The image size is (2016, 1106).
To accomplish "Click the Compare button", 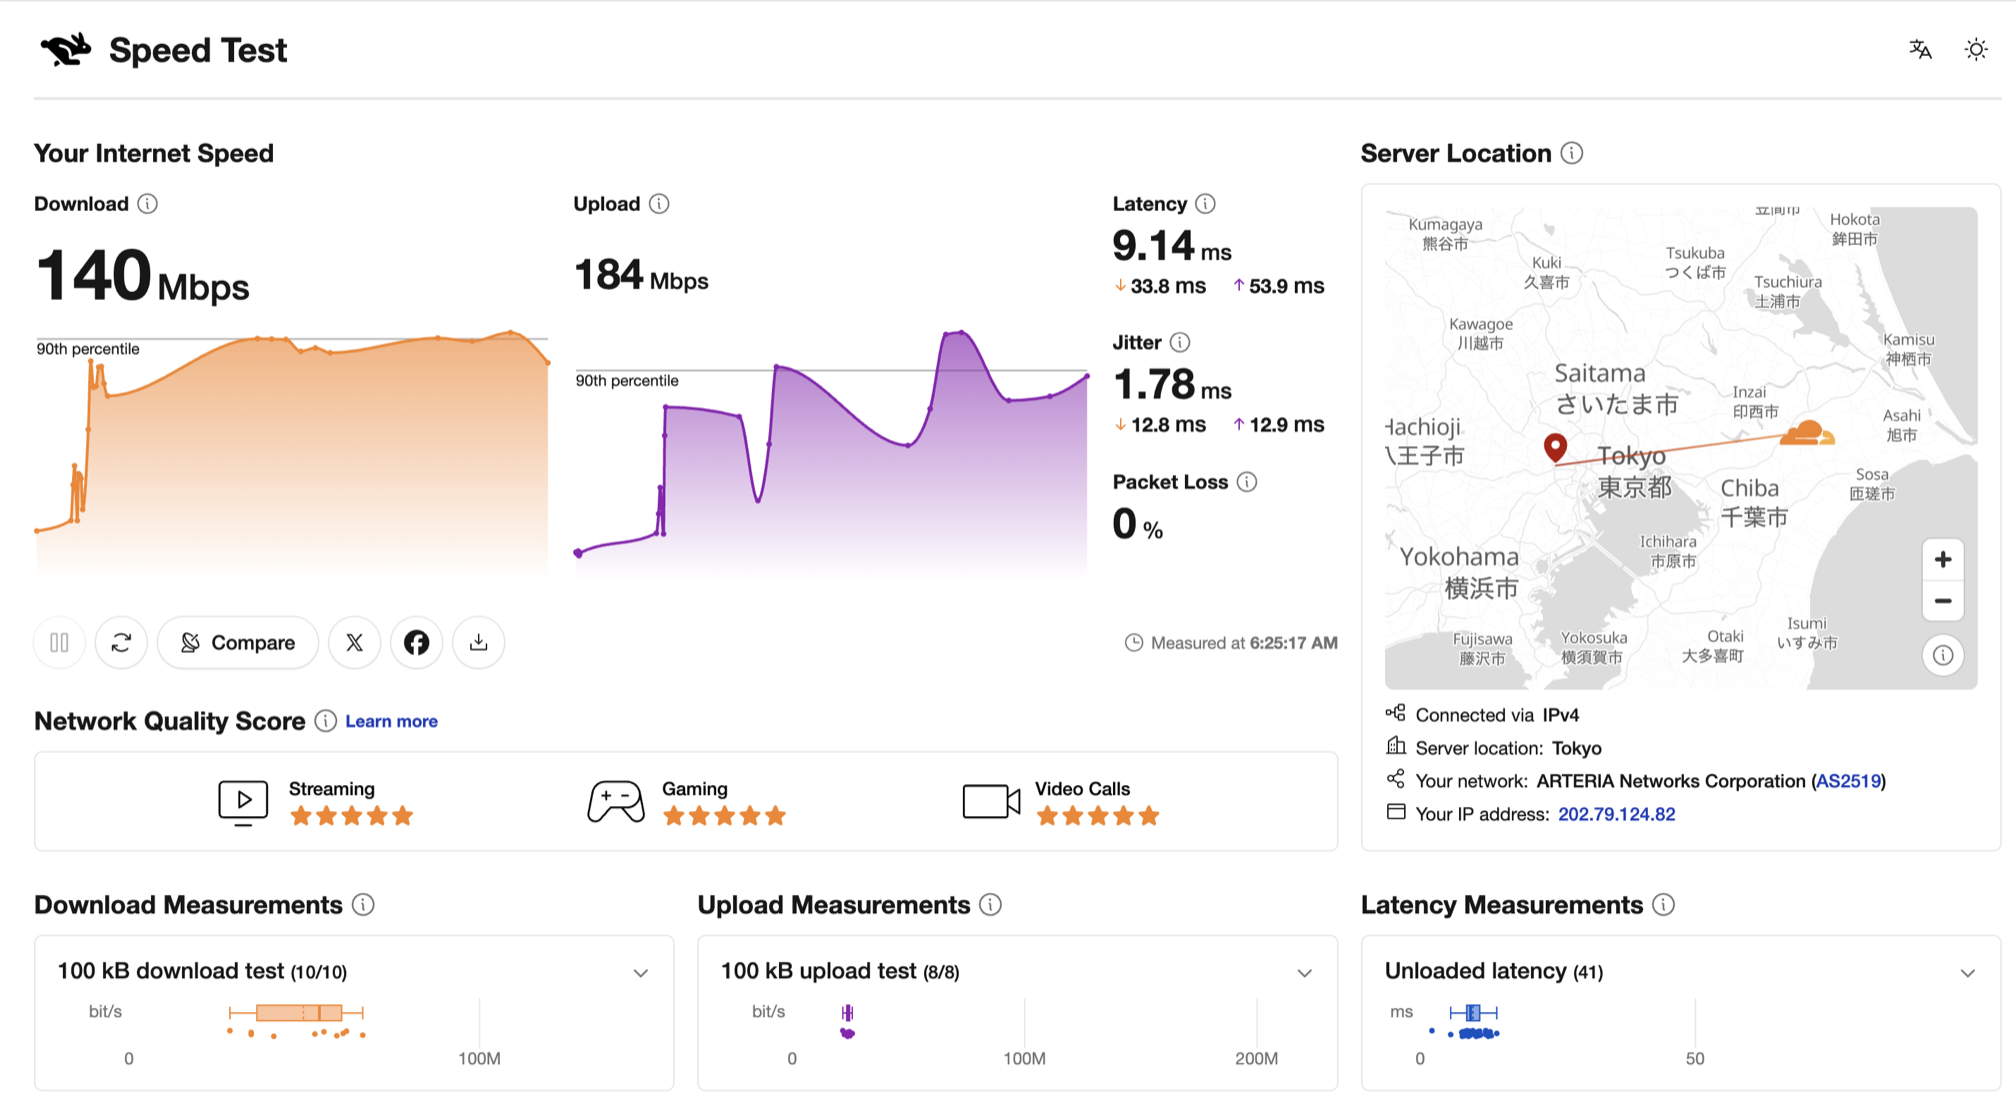I will [x=238, y=642].
